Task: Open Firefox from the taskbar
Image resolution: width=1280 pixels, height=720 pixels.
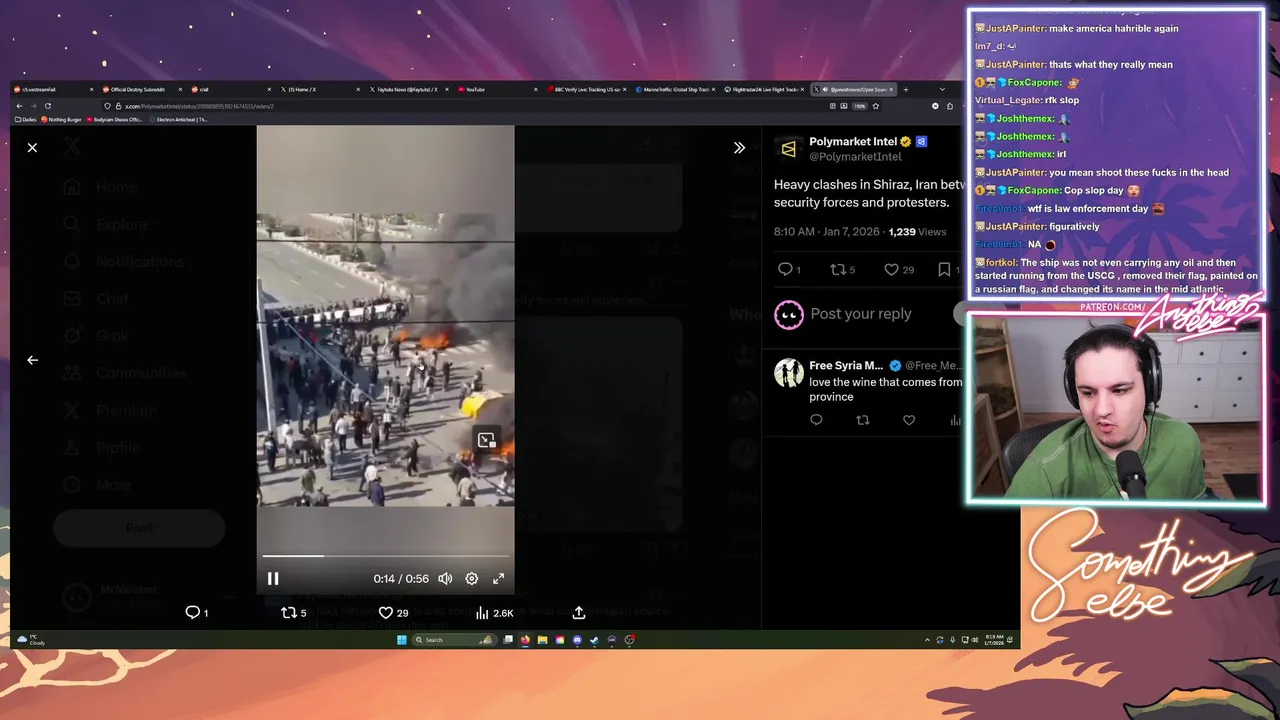Action: [x=525, y=640]
